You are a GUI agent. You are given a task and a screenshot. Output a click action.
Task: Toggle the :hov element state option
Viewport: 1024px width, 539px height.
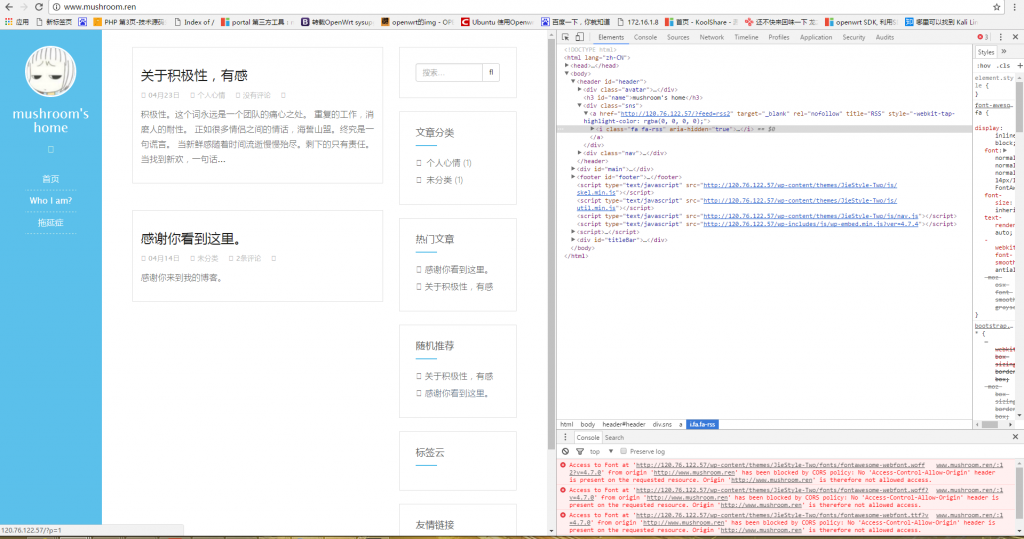point(983,65)
